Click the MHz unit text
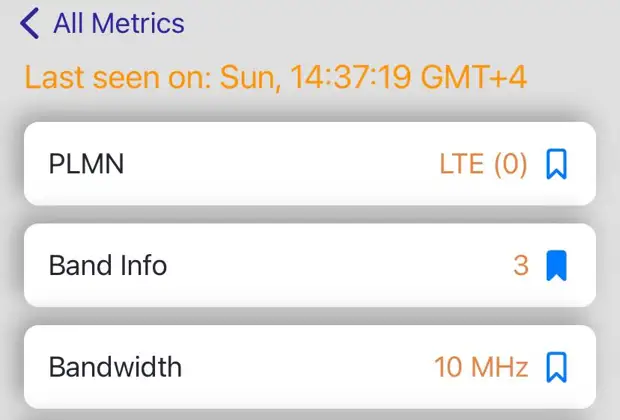This screenshot has height=420, width=620. 500,367
